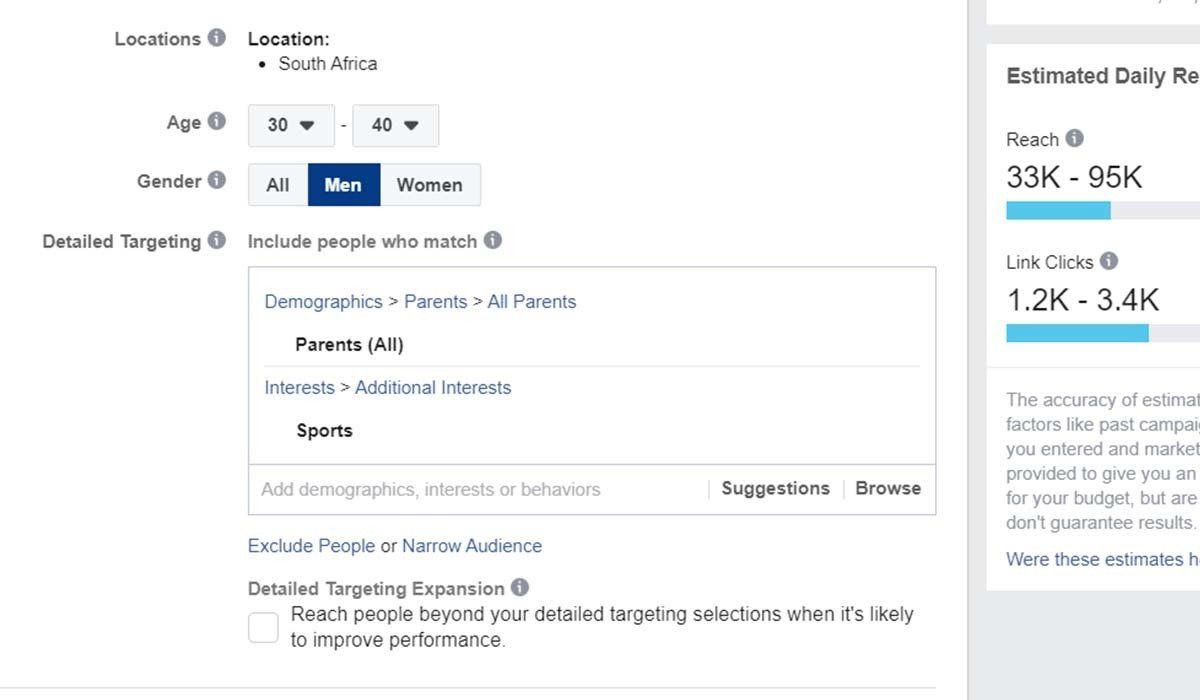Open the maximum age dropdown showing 40

point(395,125)
